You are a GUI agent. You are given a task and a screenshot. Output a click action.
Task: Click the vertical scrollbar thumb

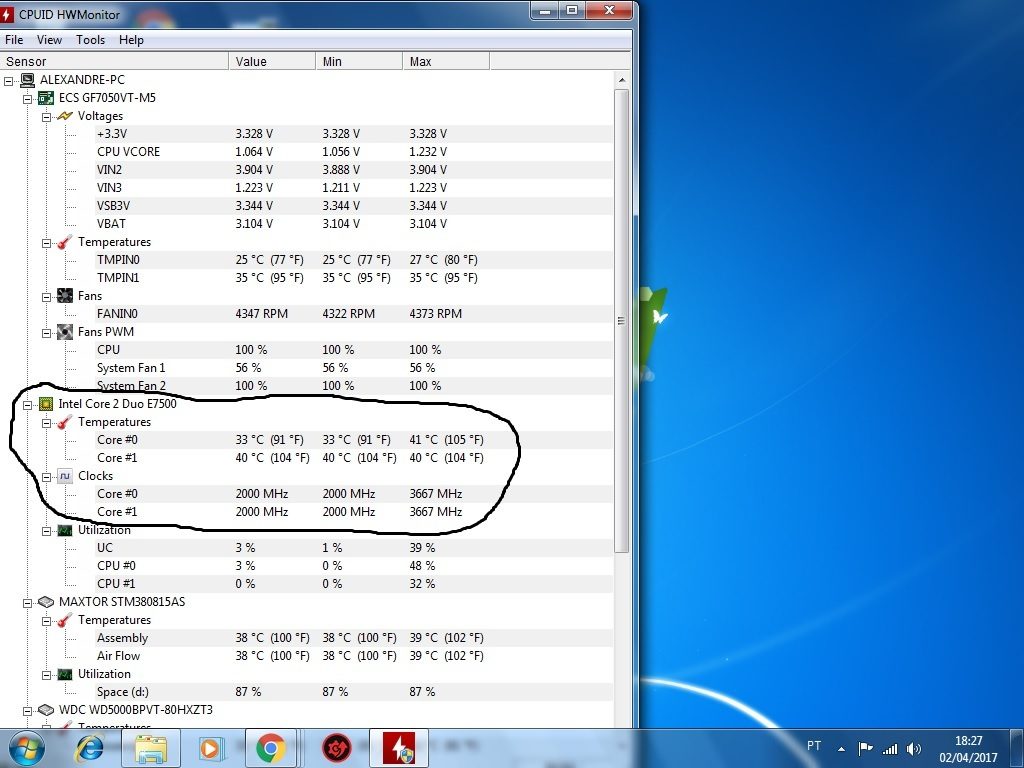coord(621,321)
